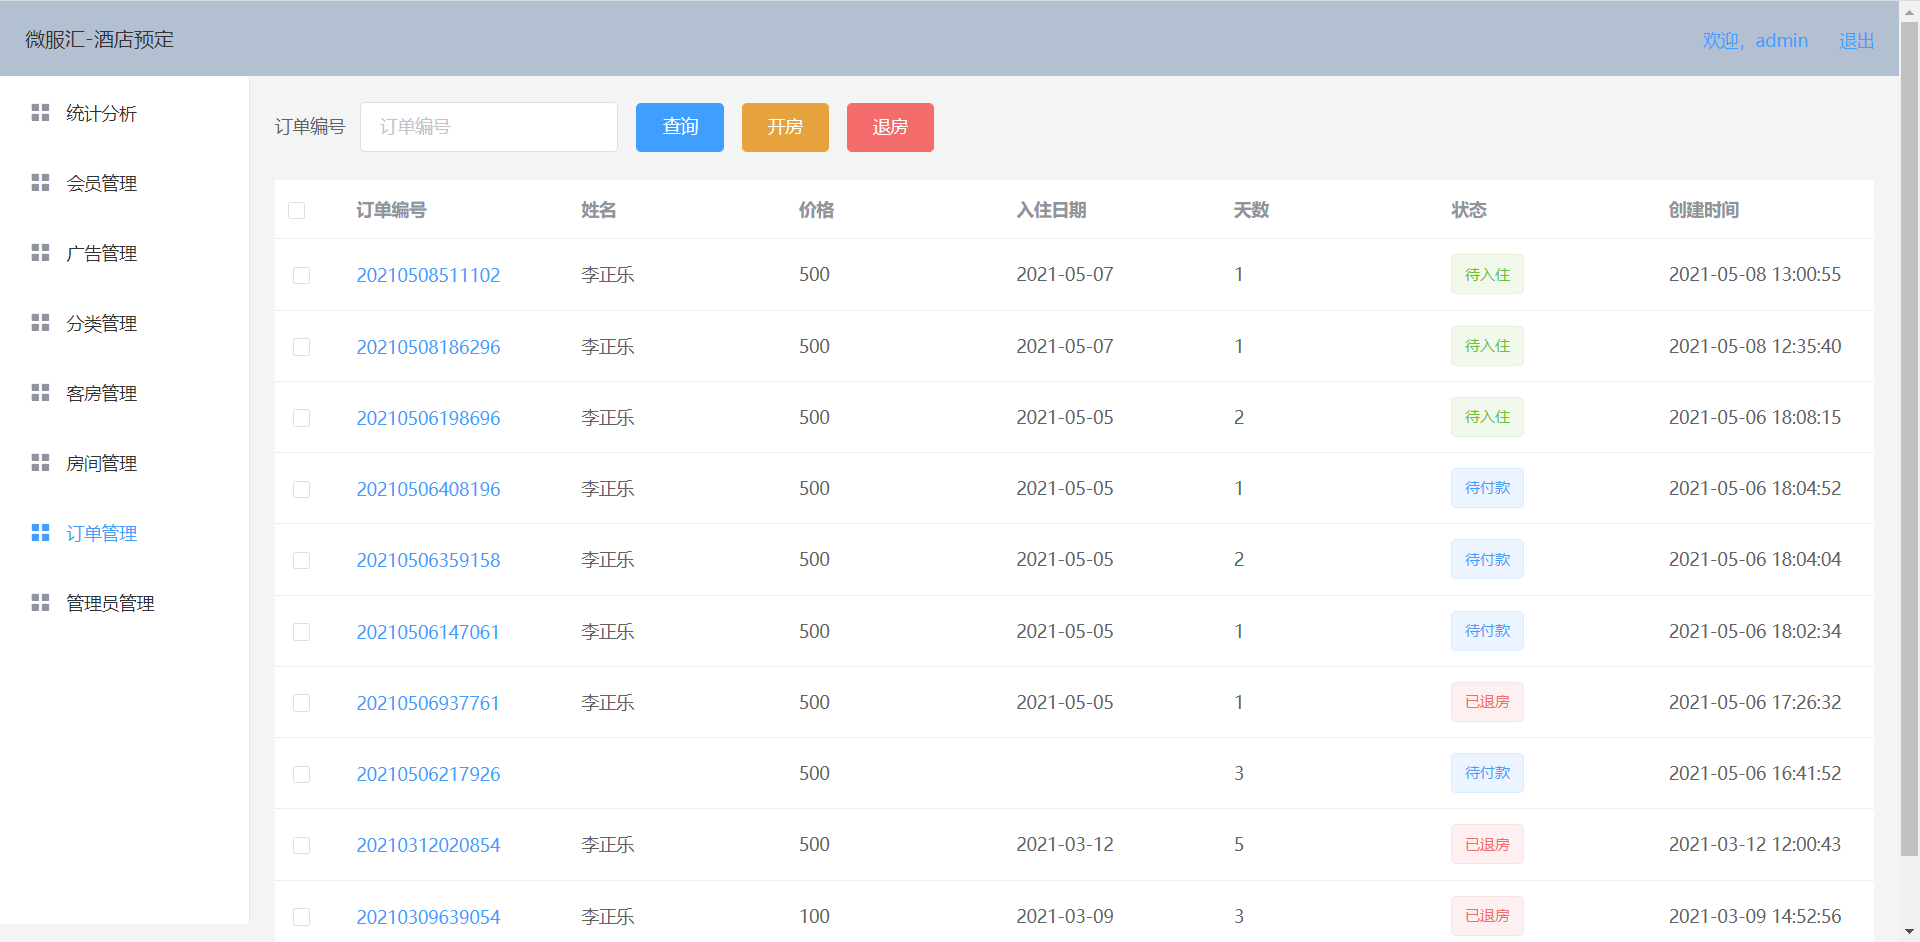Screen dimensions: 1920x942
Task: Open order link 20210506937761
Action: 428,703
